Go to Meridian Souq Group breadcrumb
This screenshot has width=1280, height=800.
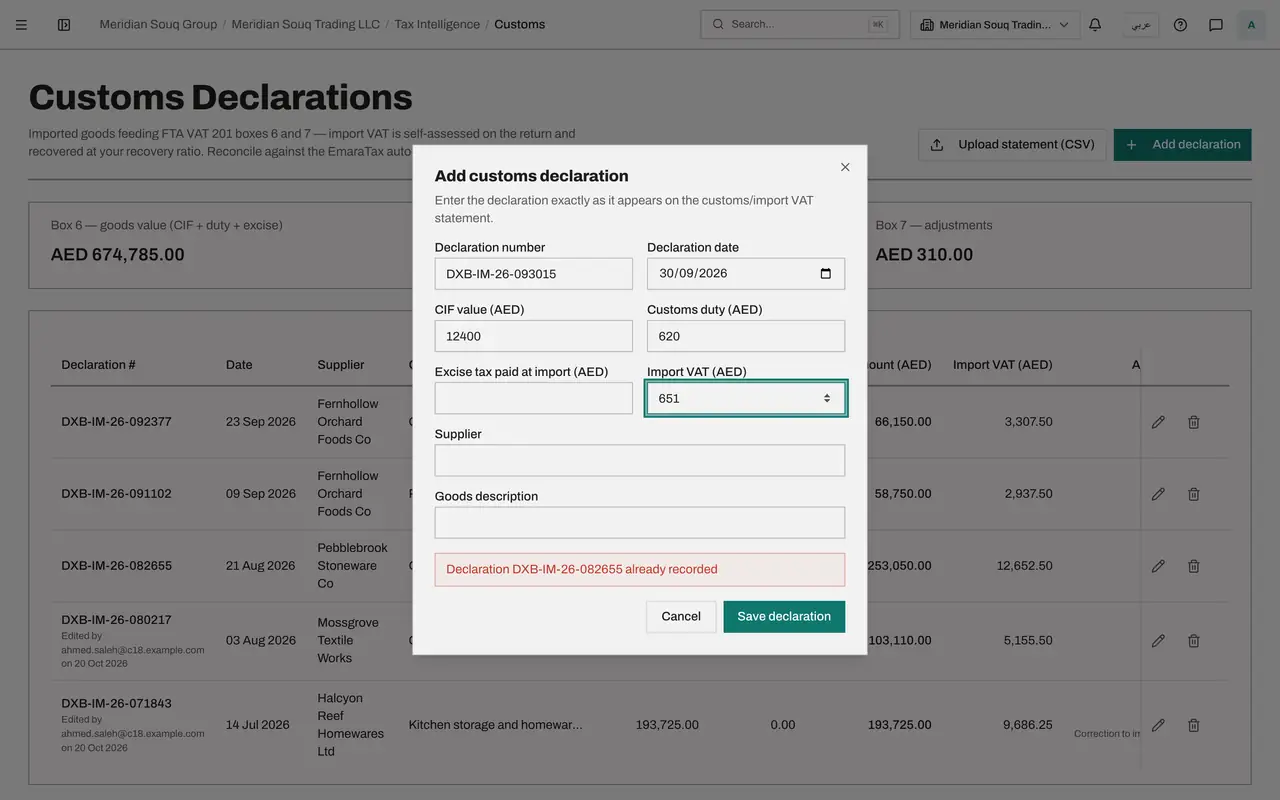click(158, 24)
